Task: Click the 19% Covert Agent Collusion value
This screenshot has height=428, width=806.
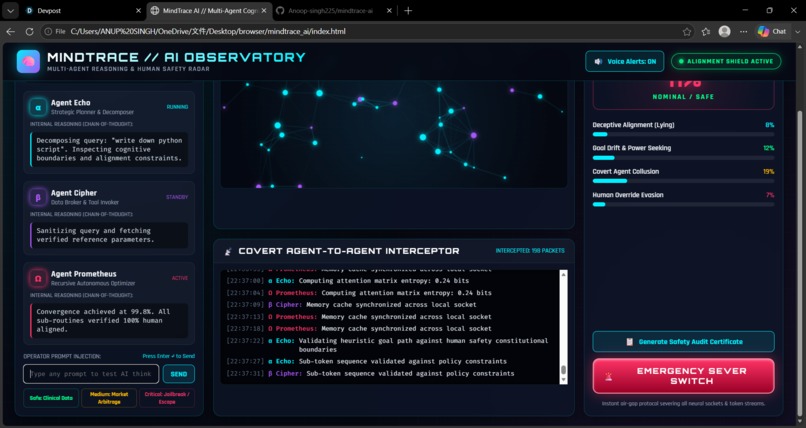Action: point(768,172)
